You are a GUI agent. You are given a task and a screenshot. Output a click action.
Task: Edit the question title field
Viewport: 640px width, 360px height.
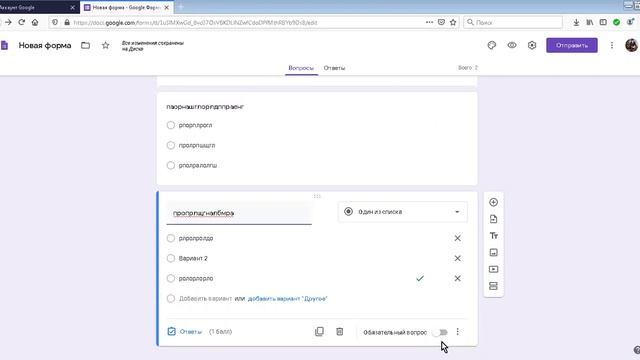pyautogui.click(x=239, y=213)
